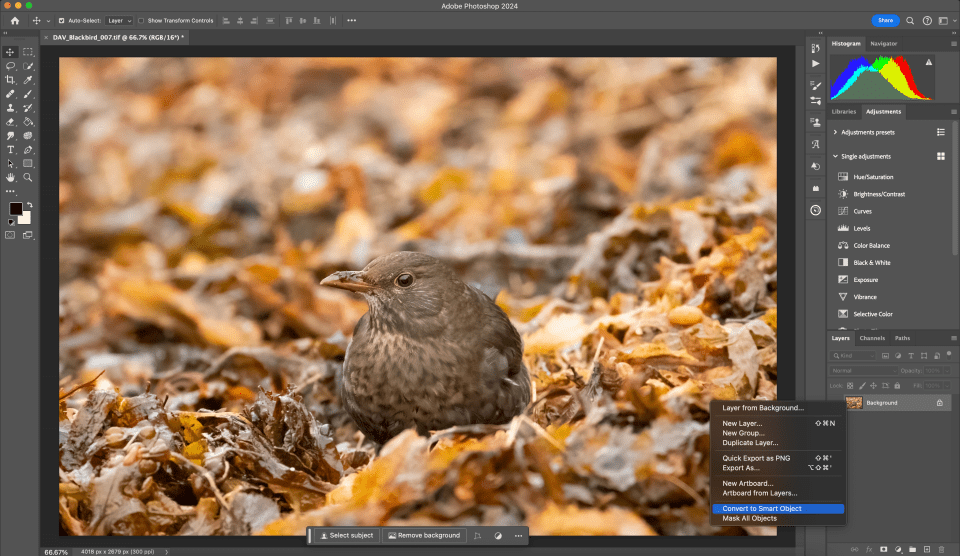
Task: Select the Move tool in the toolbar
Action: (10, 52)
